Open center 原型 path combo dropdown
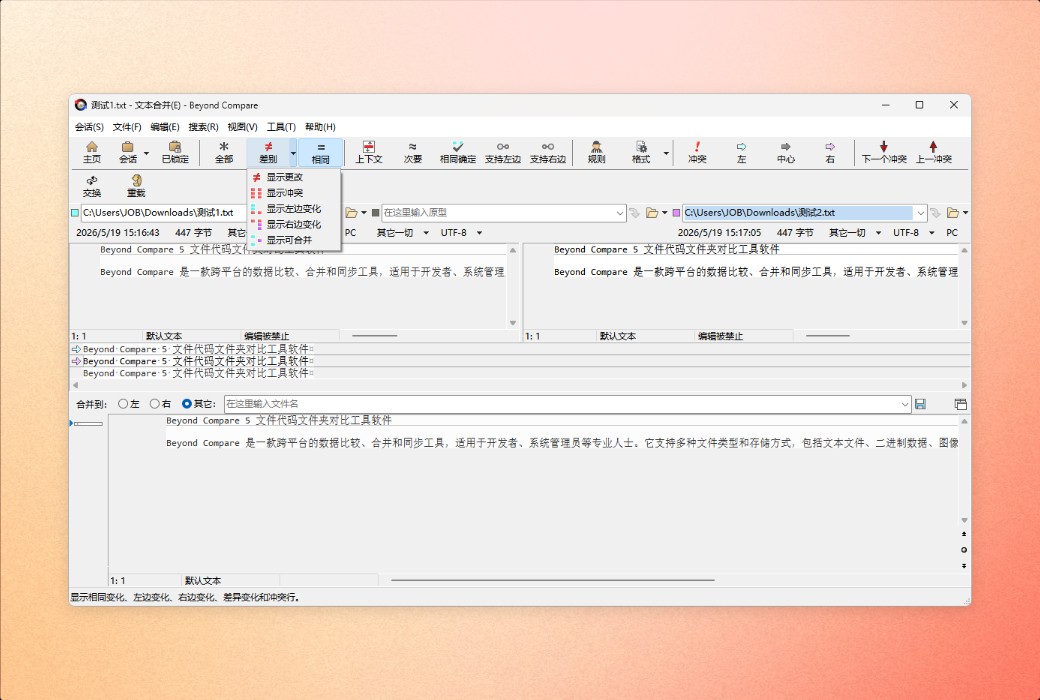The width and height of the screenshot is (1040, 700). coord(619,213)
